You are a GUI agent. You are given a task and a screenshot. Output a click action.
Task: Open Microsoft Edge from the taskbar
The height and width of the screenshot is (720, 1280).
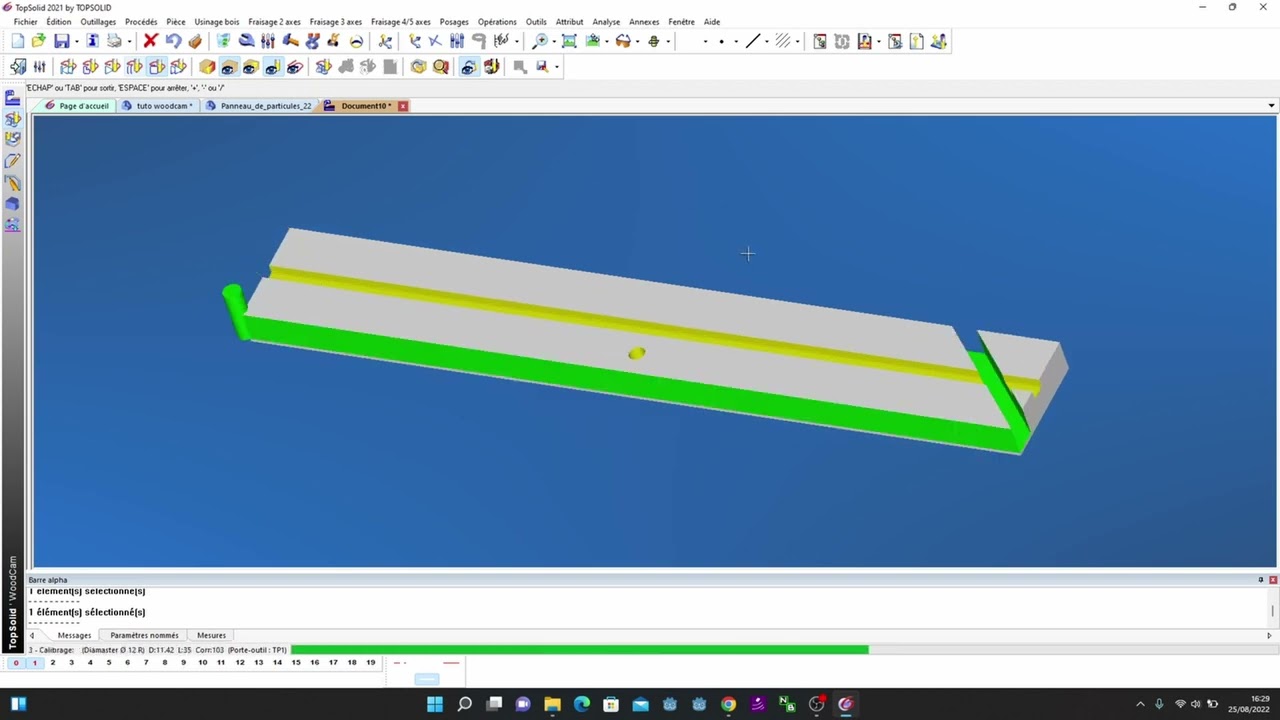582,704
